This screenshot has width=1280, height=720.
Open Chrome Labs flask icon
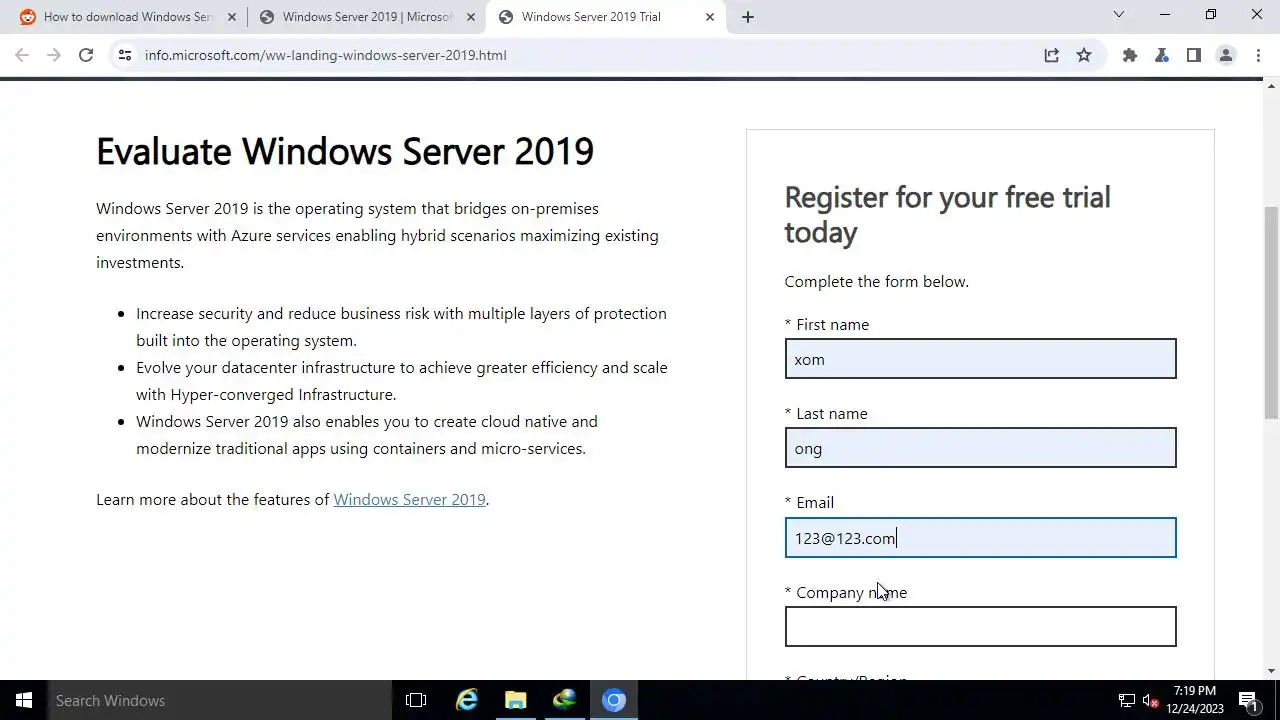[x=1162, y=55]
